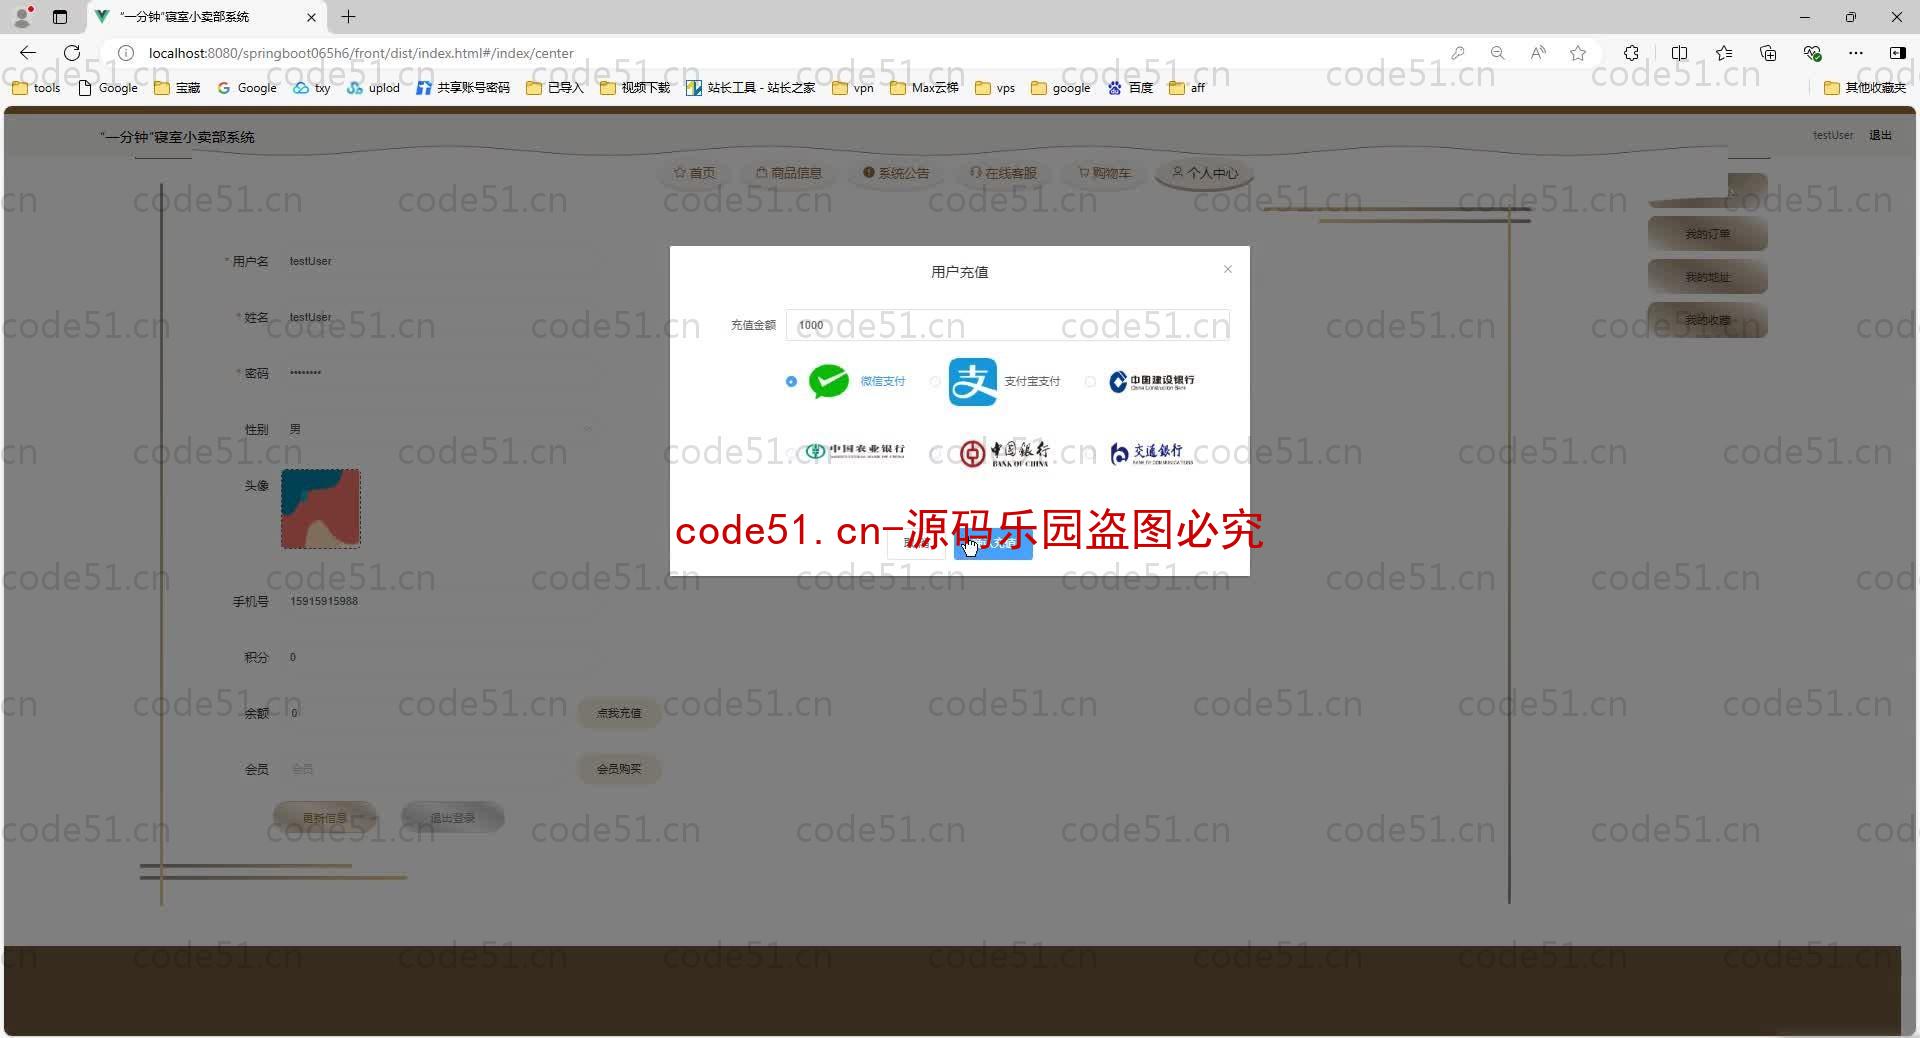This screenshot has height=1038, width=1920.
Task: Open the browser profile avatar
Action: (x=22, y=17)
